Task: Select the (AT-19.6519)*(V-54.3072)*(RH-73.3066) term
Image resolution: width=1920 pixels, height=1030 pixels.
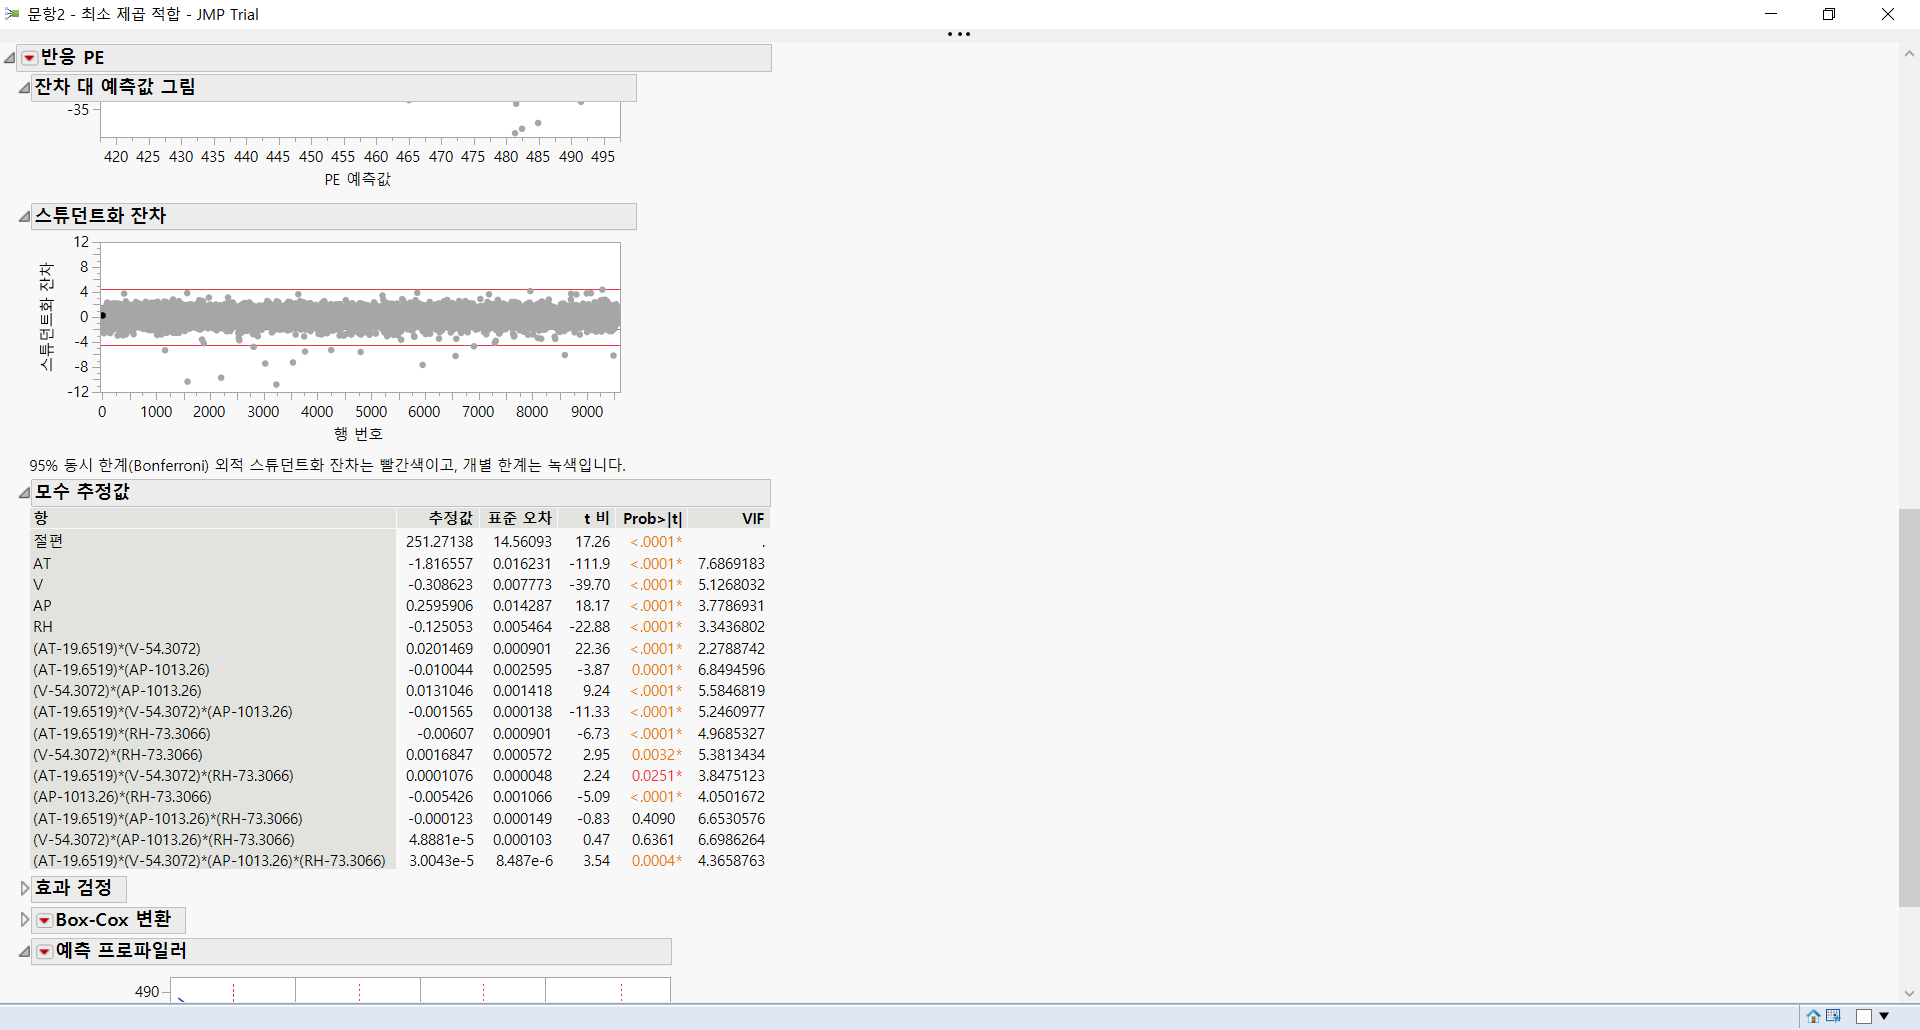Action: (x=163, y=776)
